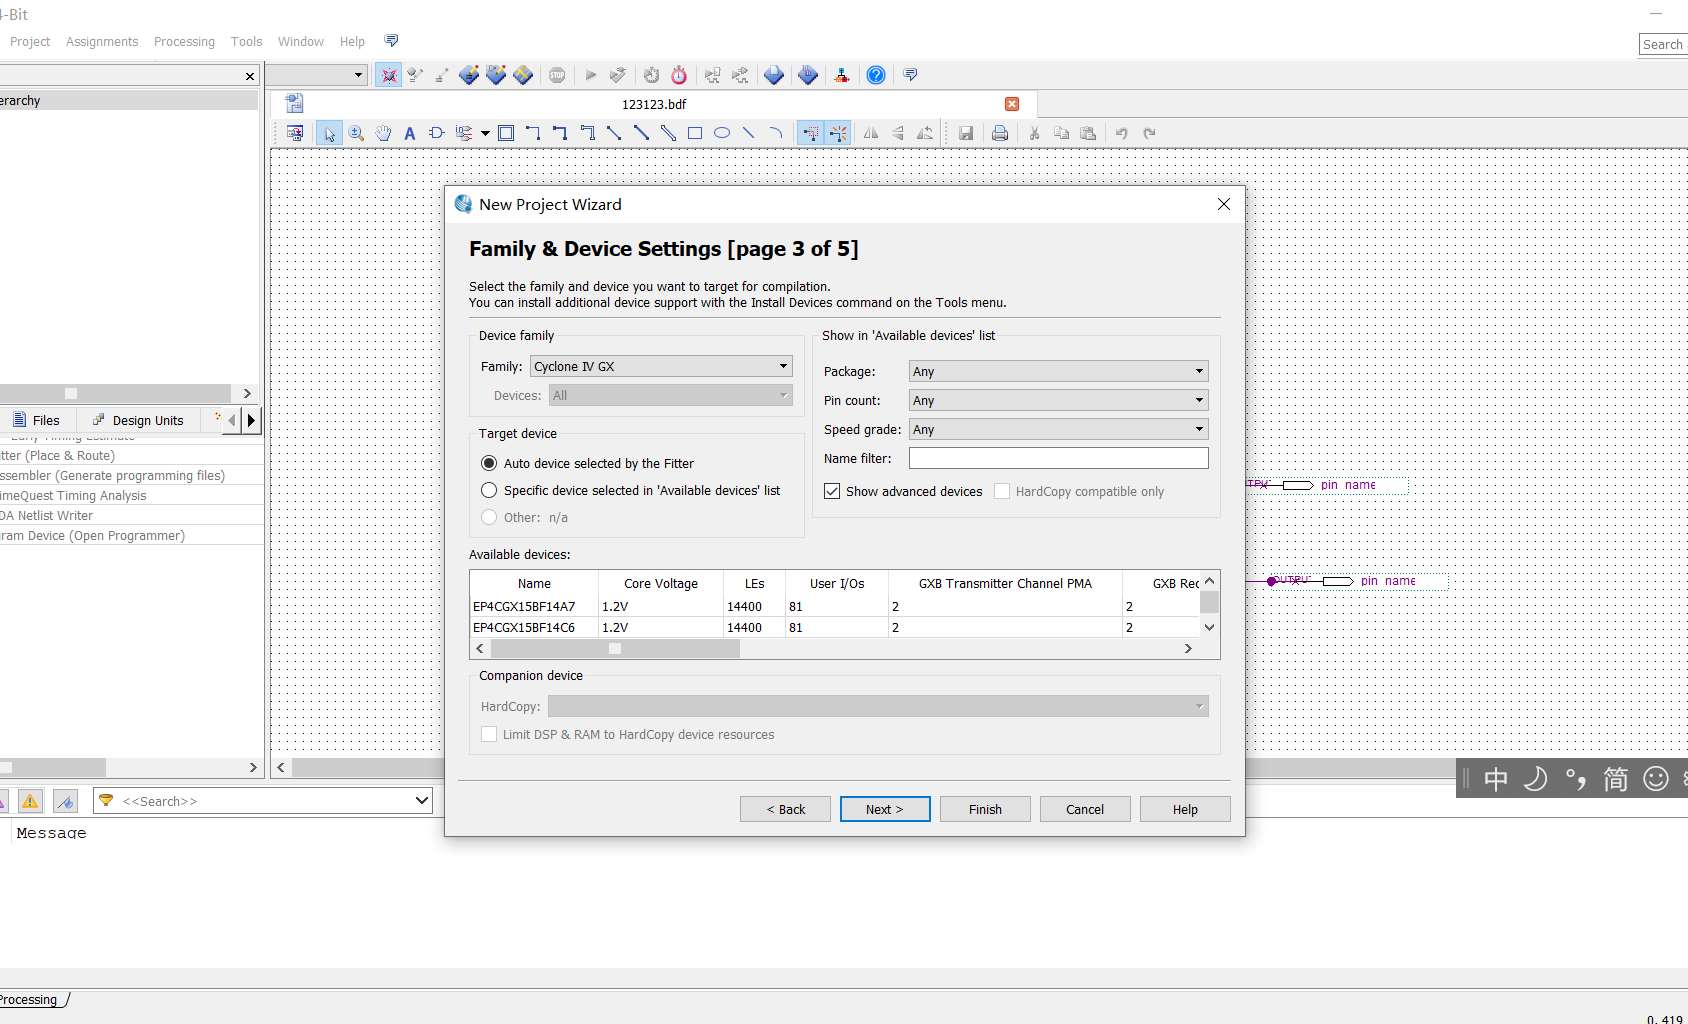
Task: Close the New Project Wizard dialog
Action: [x=1224, y=204]
